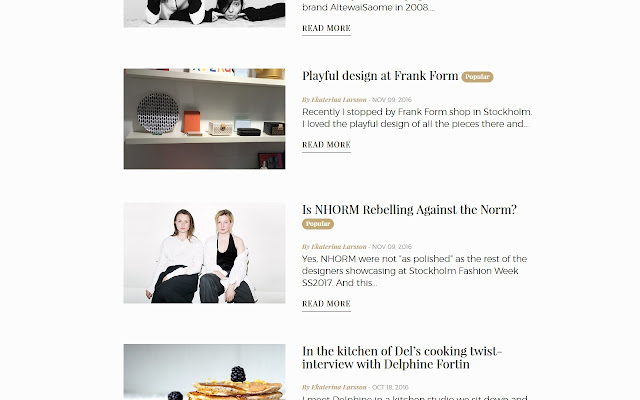The width and height of the screenshot is (640, 400).
Task: Open the Playful design at Frank Form article
Action: pos(380,76)
